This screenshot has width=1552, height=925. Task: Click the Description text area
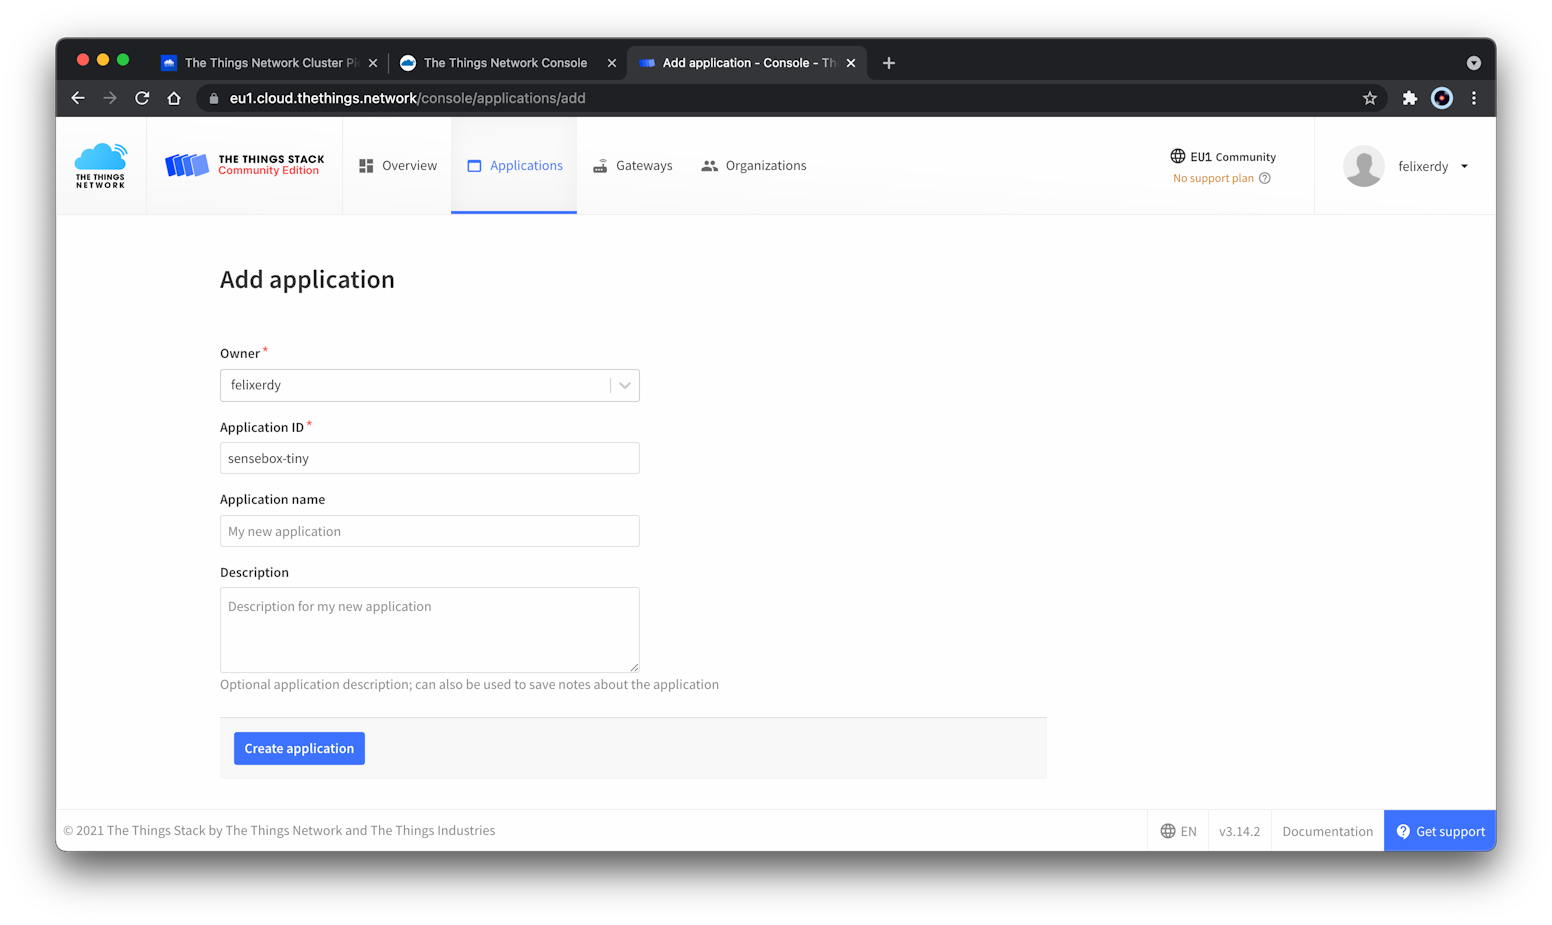coord(429,630)
